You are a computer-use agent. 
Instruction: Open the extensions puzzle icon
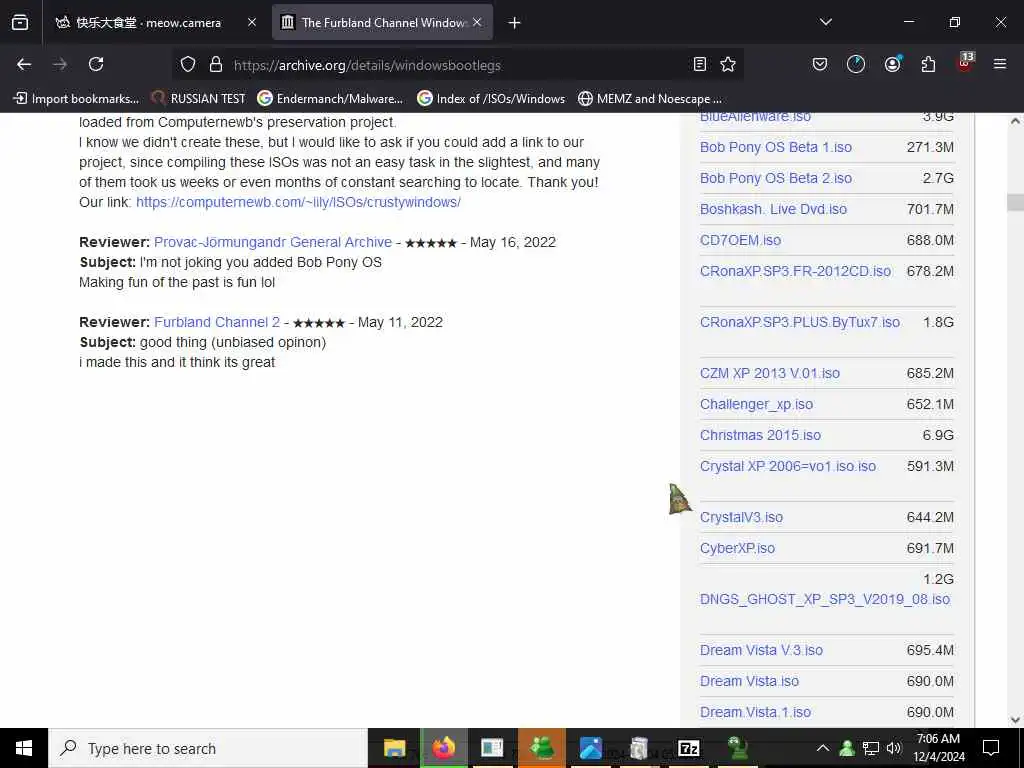tap(928, 64)
